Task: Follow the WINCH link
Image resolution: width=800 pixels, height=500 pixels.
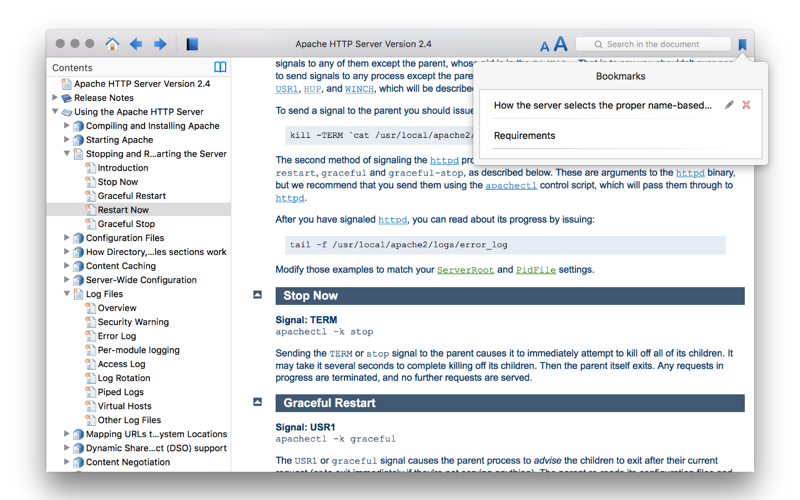Action: coord(359,89)
